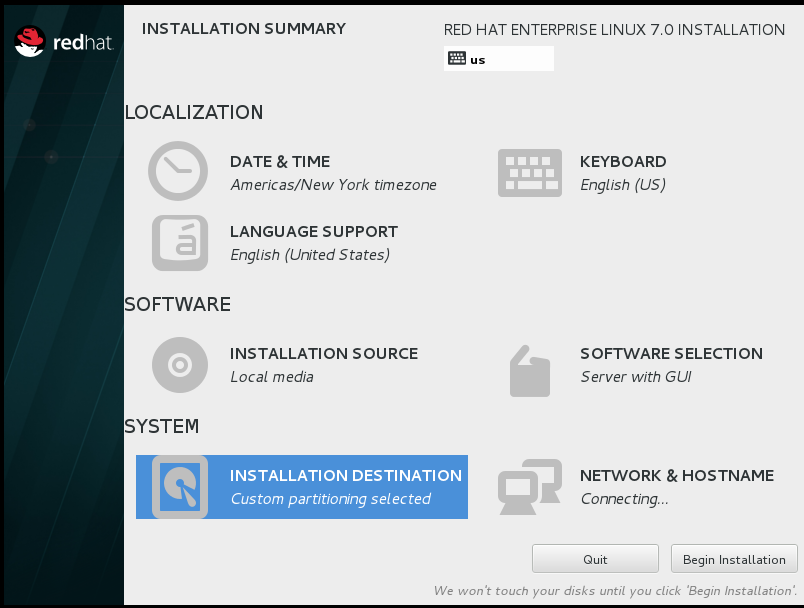
Task: Click the Network & Hostname computers icon
Action: click(x=530, y=487)
